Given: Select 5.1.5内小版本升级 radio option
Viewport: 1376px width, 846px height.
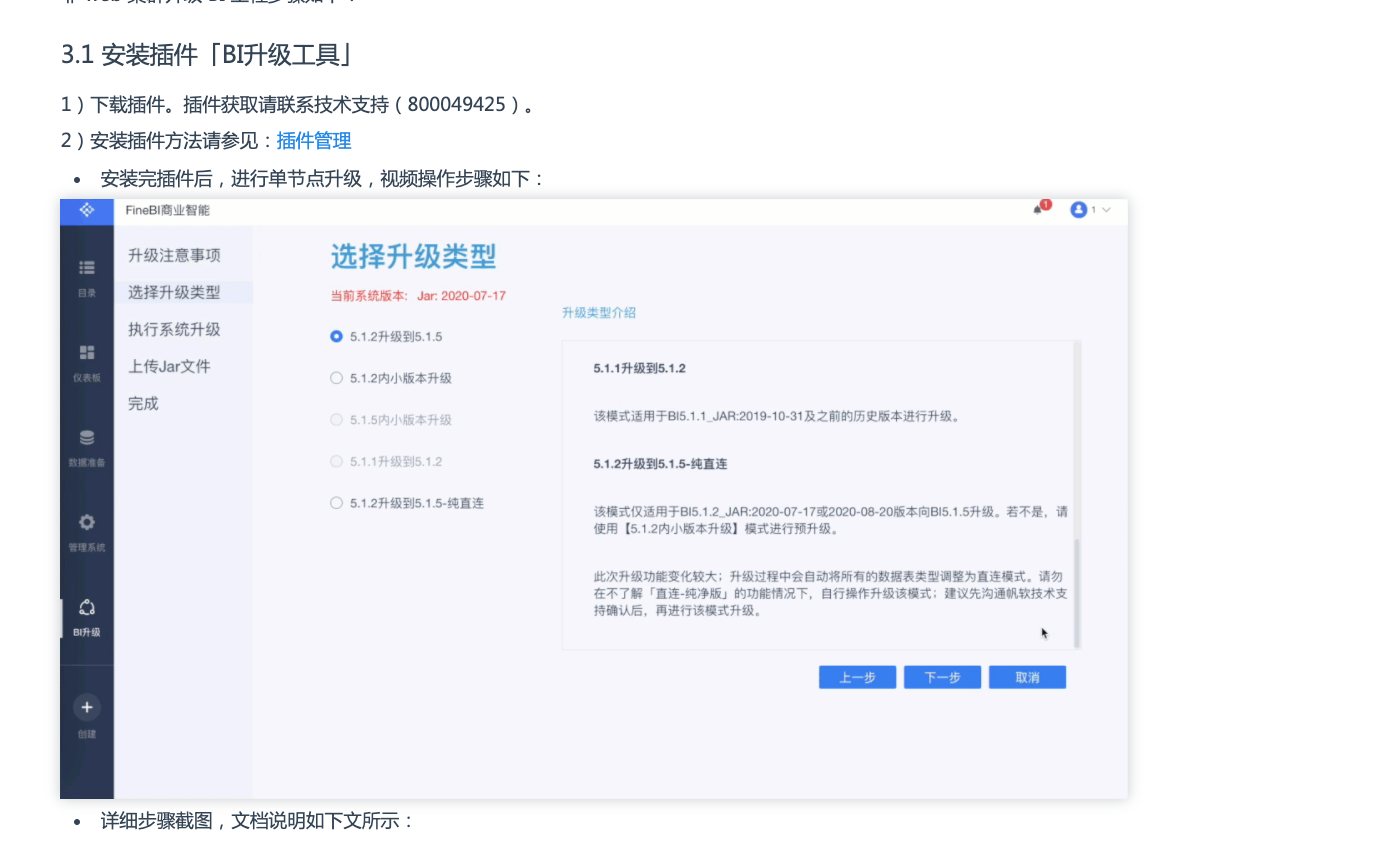Looking at the screenshot, I should [x=336, y=420].
